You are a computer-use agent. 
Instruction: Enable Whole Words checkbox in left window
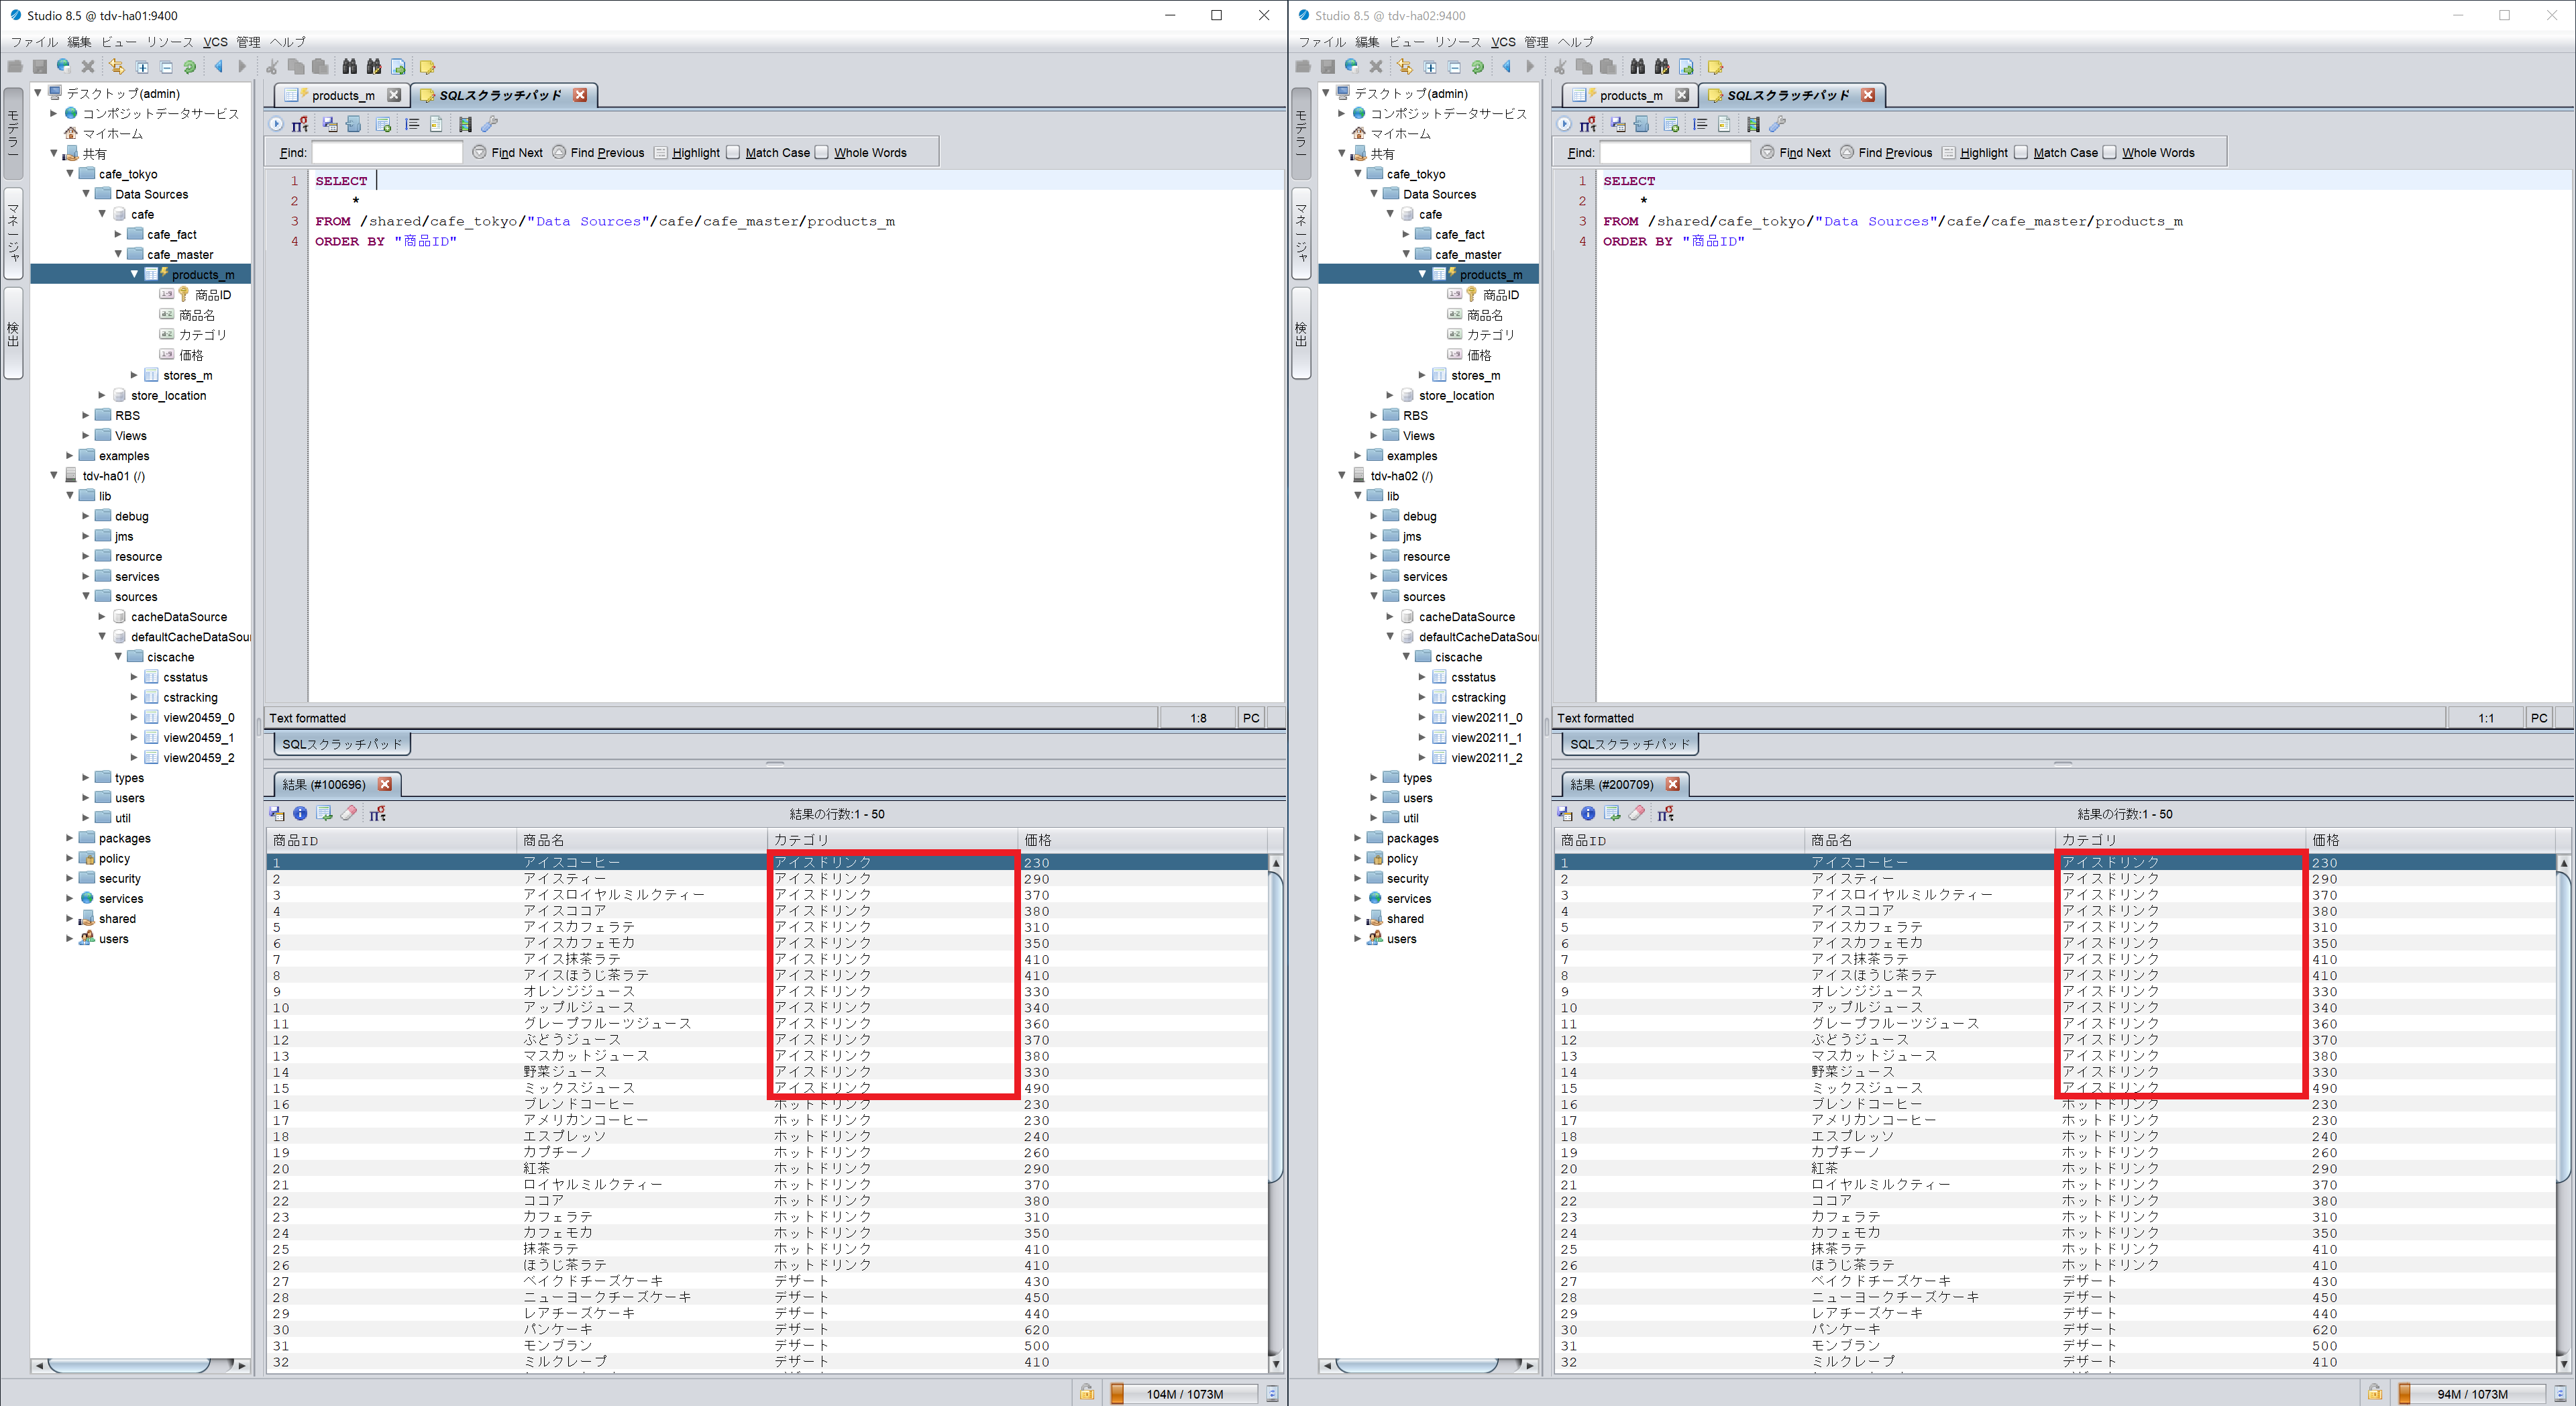point(822,152)
